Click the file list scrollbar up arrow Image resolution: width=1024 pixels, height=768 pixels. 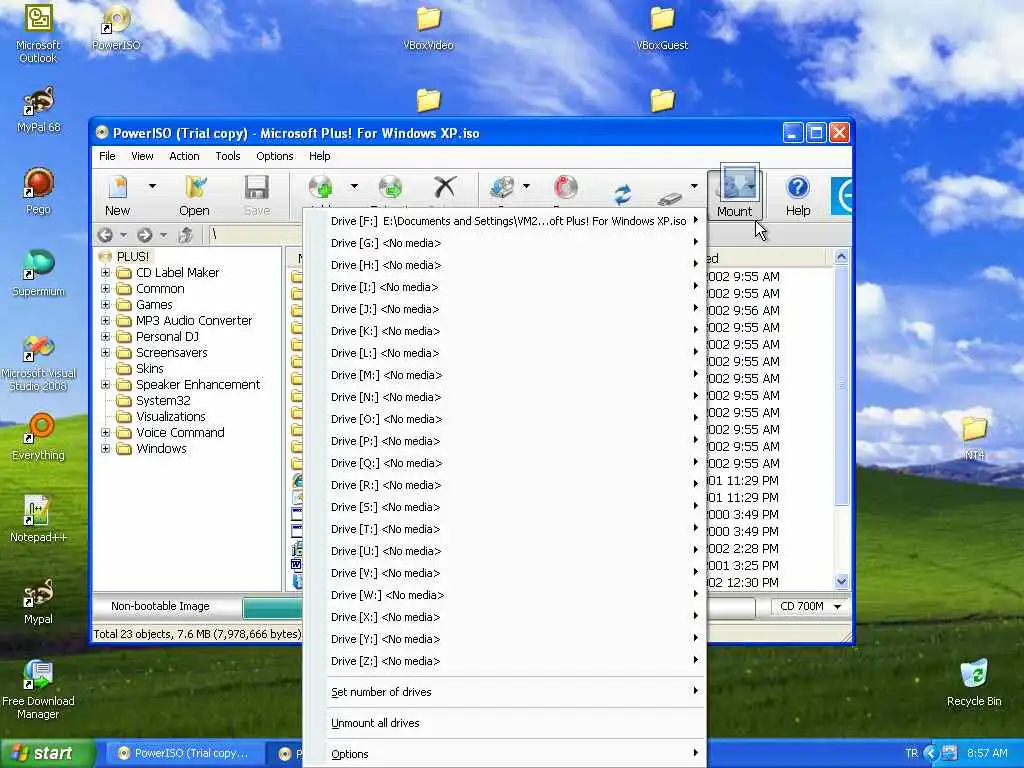tap(841, 257)
